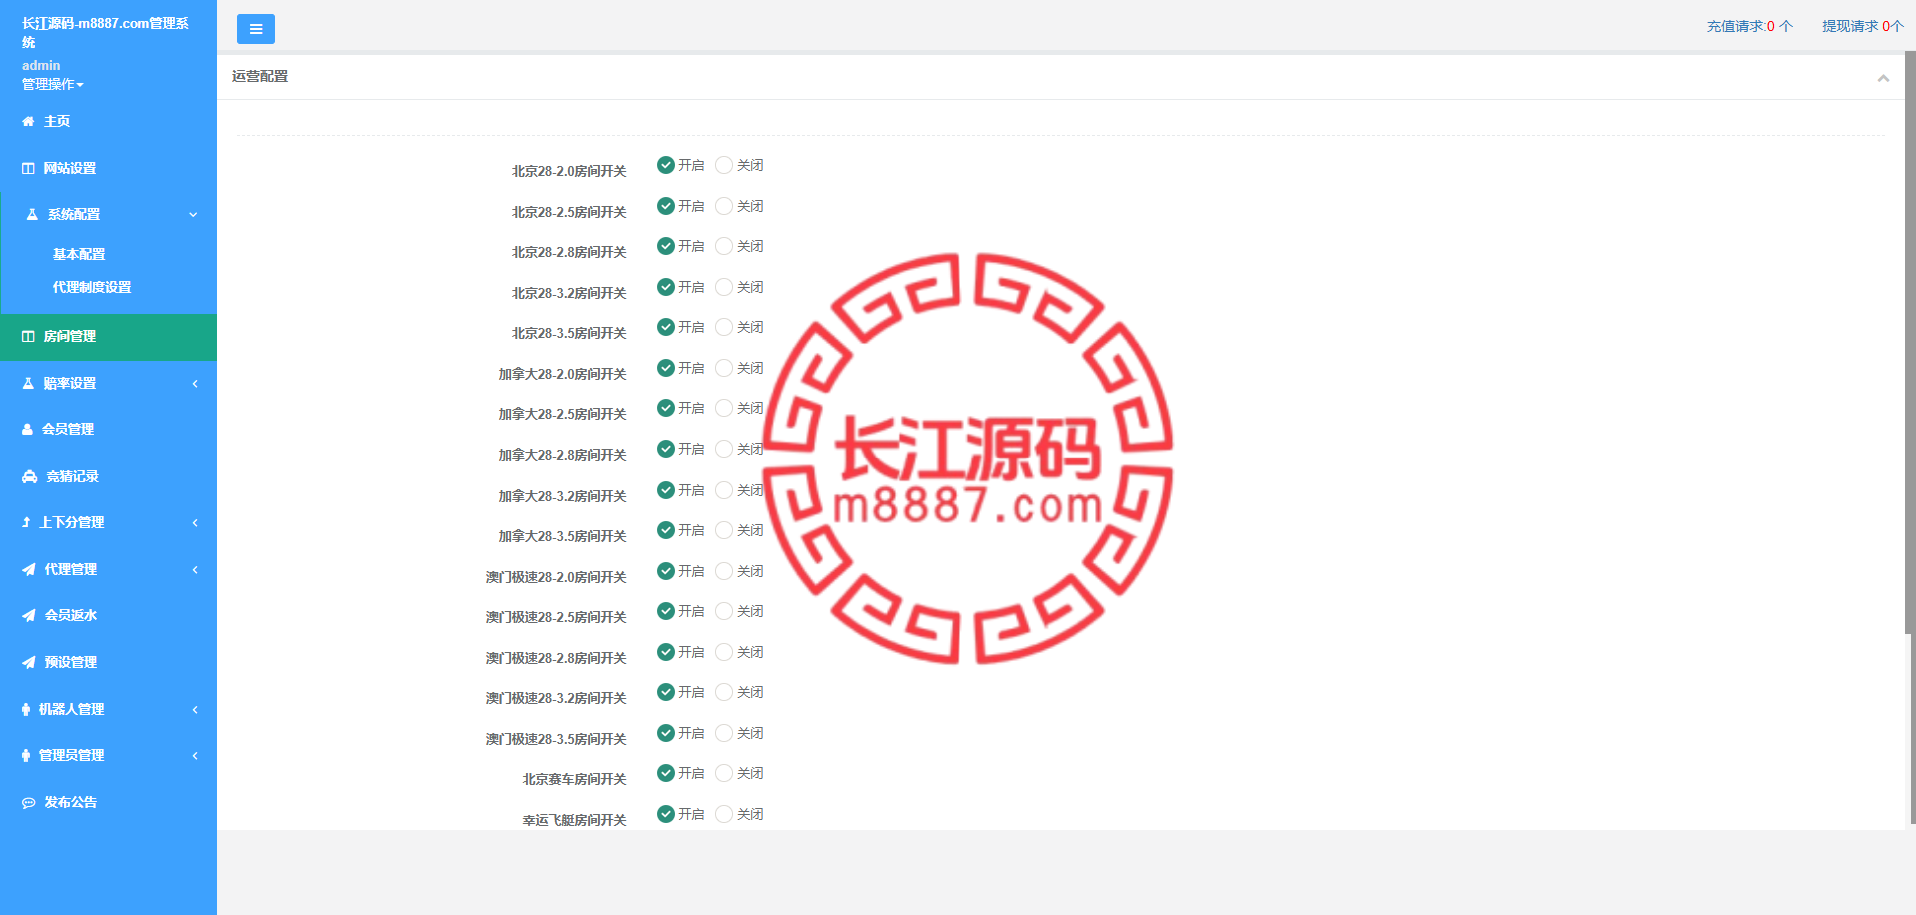Select 关闭 for 北京28-2.5房间开关
1916x915 pixels.
coord(724,206)
